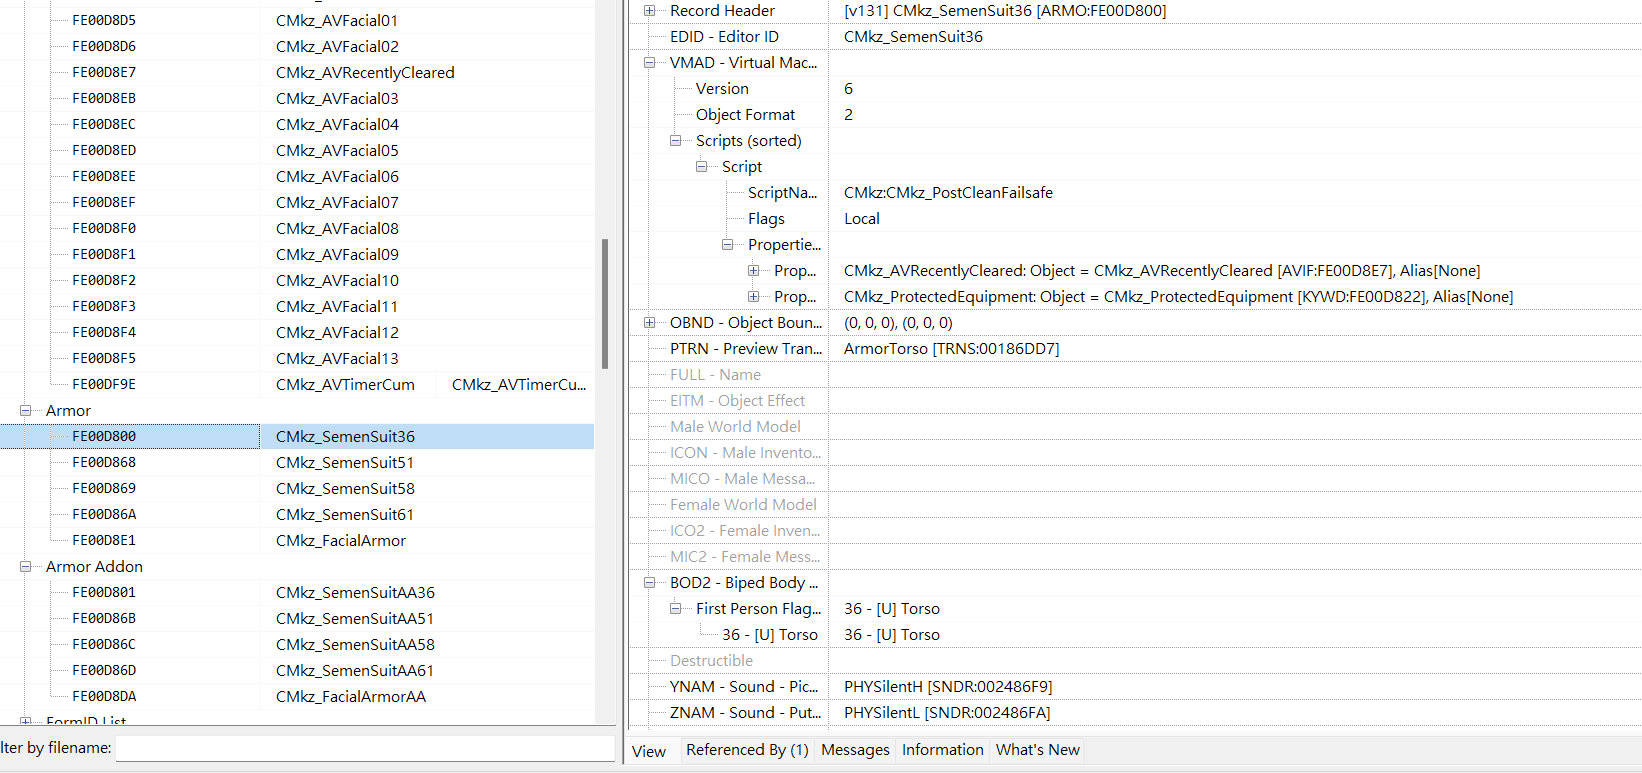The height and width of the screenshot is (773, 1642).
Task: Select record FE00D8E7 CMkz_AVRecentlyCleared
Action: (297, 73)
